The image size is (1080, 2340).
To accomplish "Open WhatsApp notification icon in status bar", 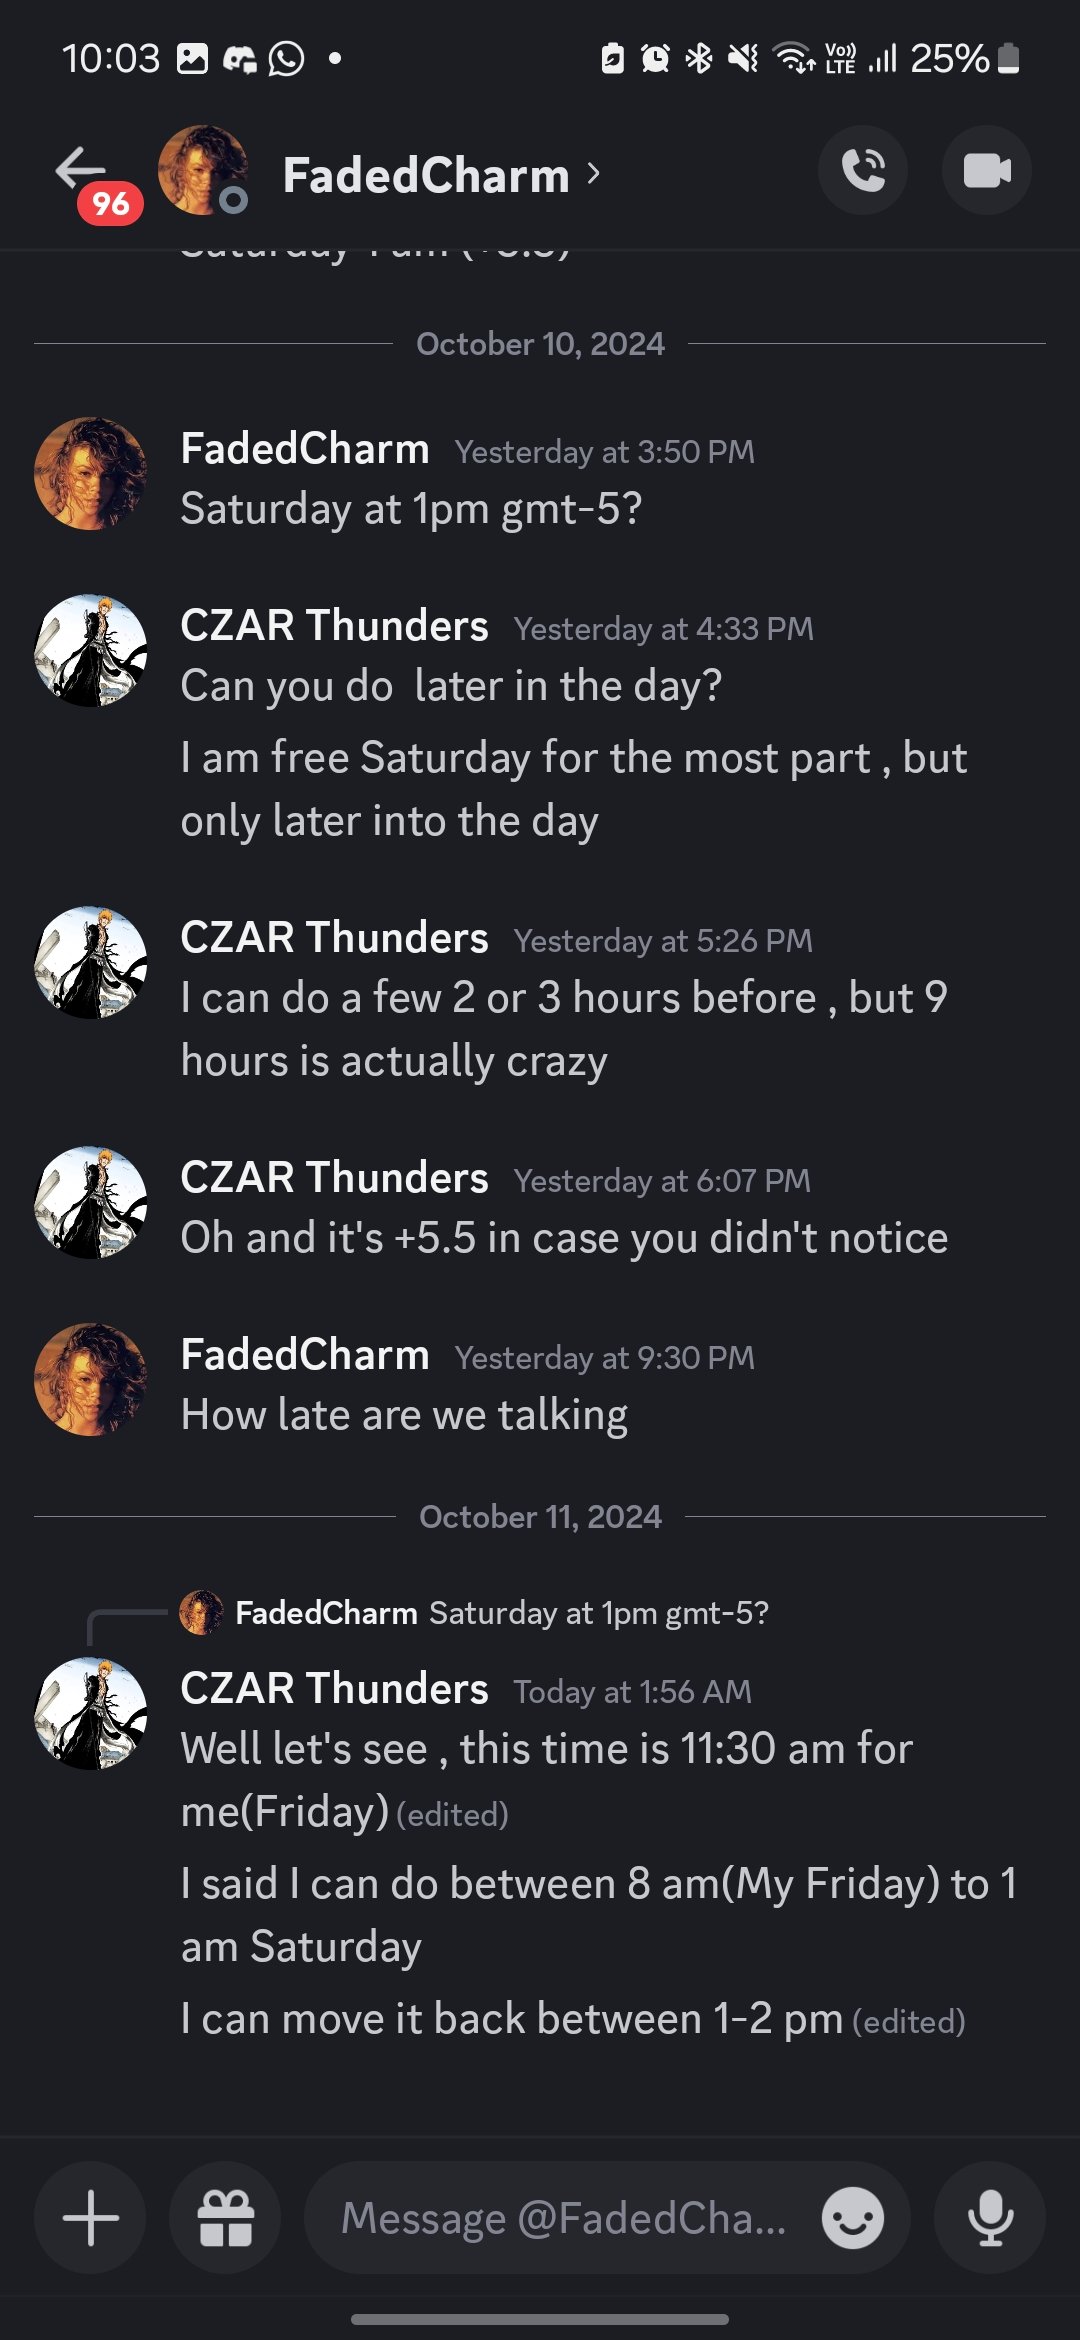I will pos(287,59).
